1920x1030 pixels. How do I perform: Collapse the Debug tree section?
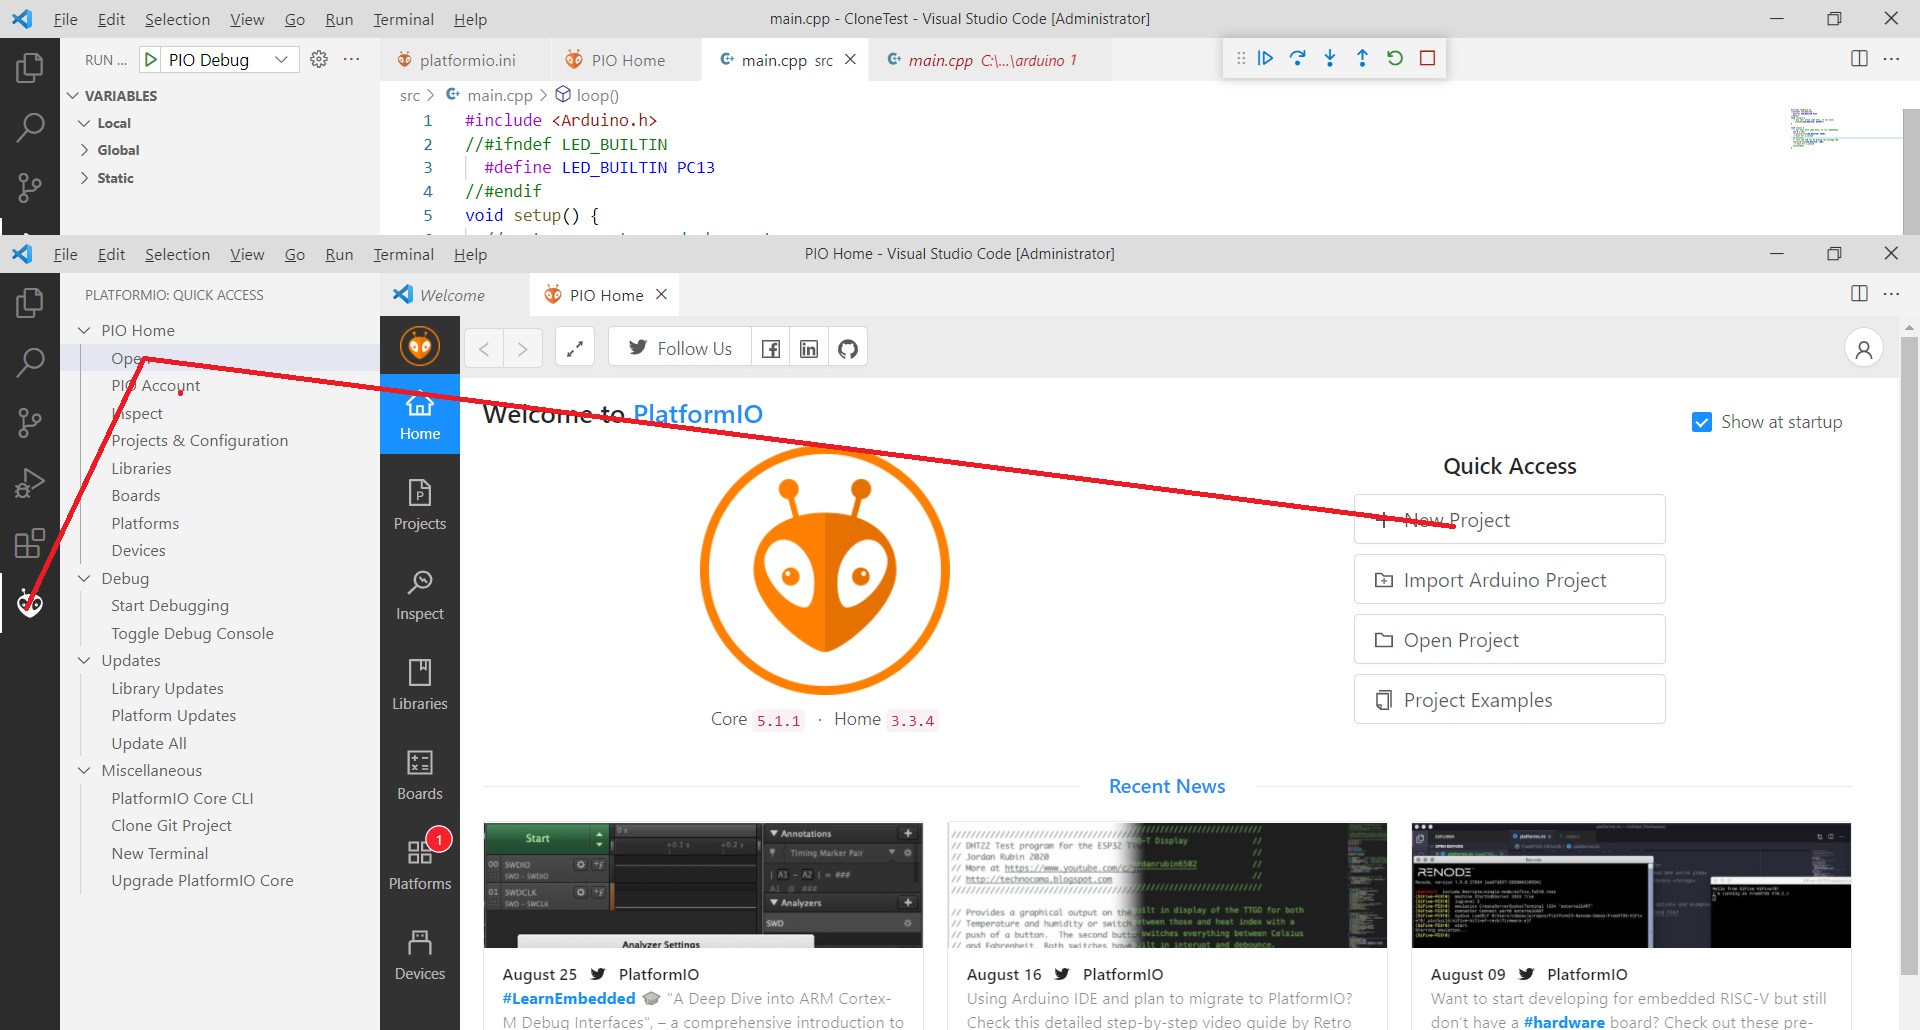84,578
